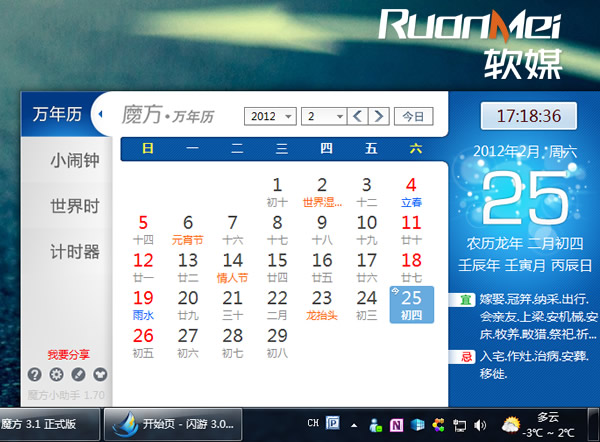This screenshot has height=442, width=600.
Task: Show hidden tray icons arrow
Action: (x=354, y=425)
